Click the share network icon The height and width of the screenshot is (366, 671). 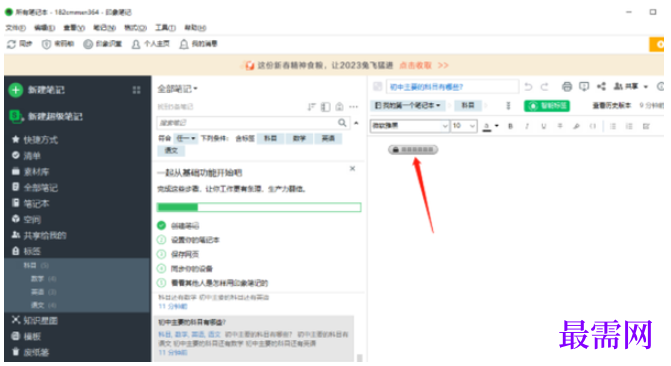tap(601, 86)
